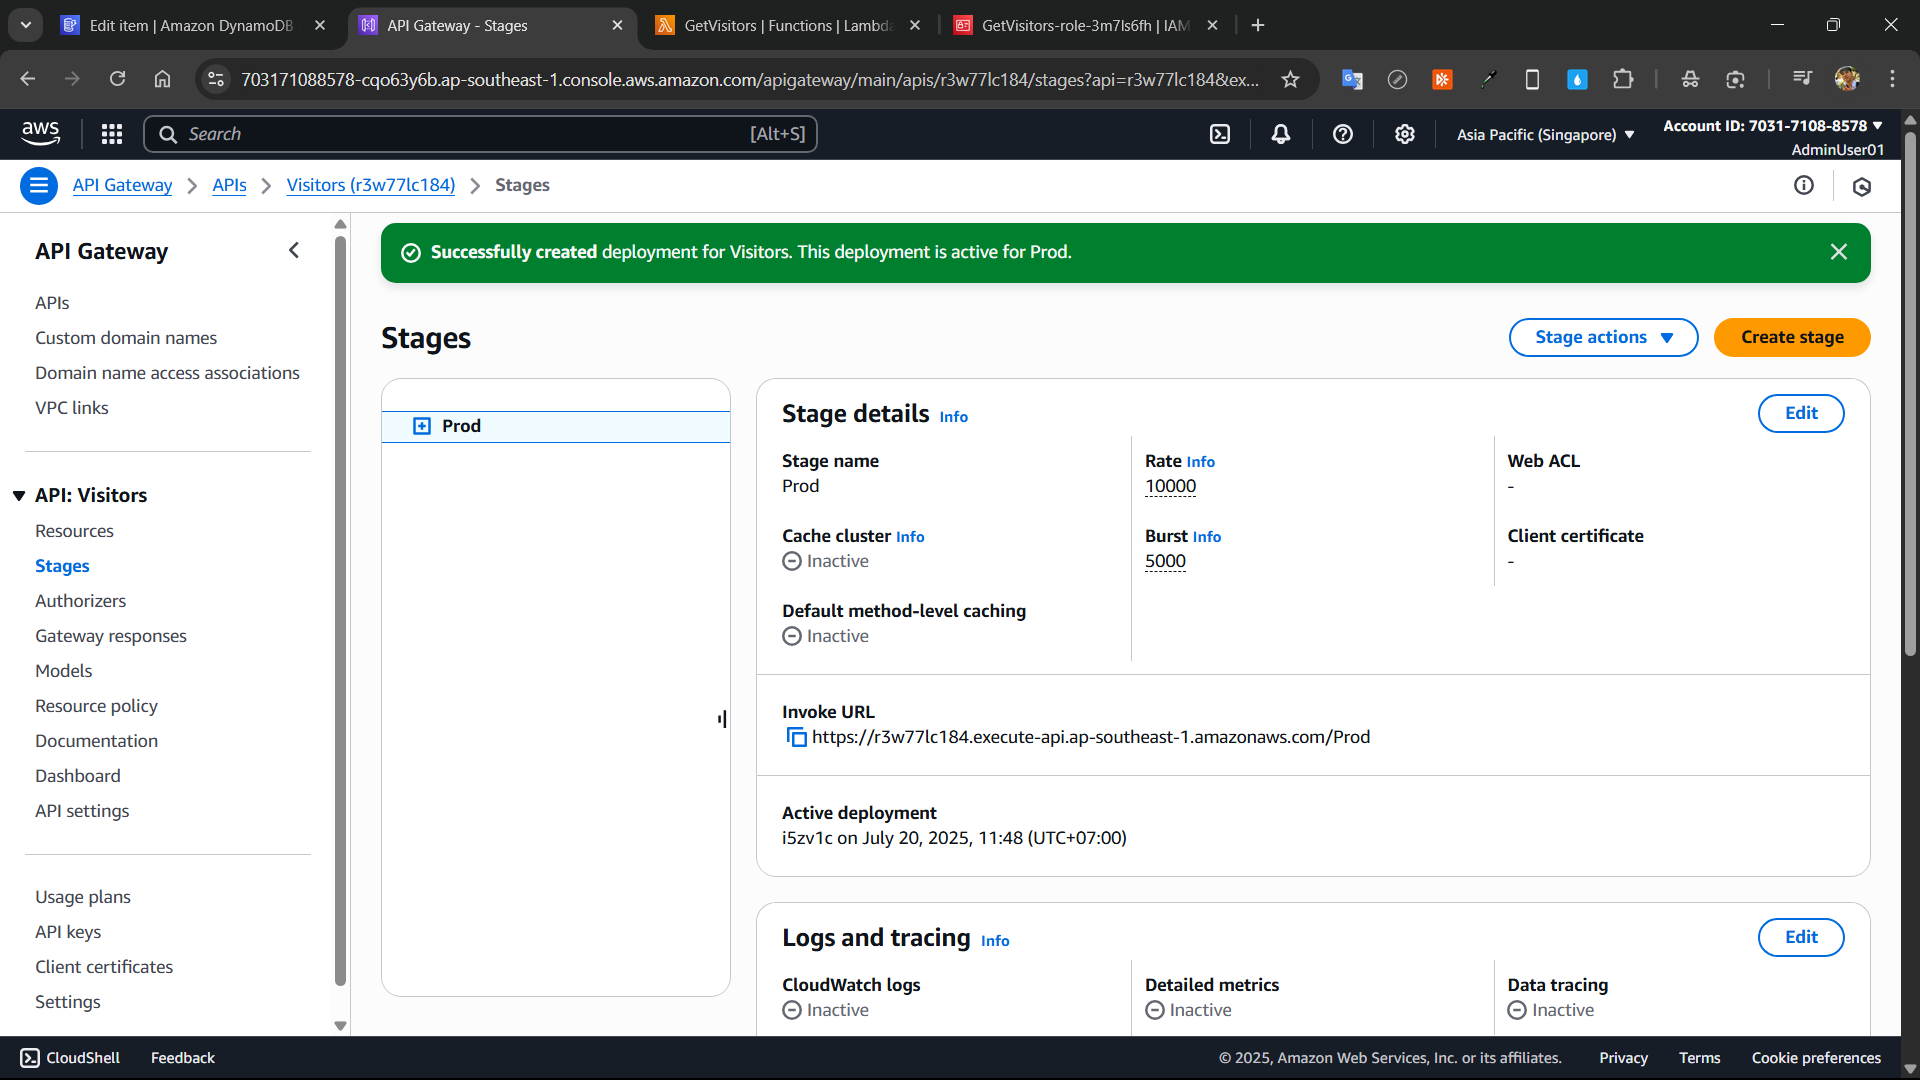
Task: Click the stage panel resize handle
Action: click(722, 719)
